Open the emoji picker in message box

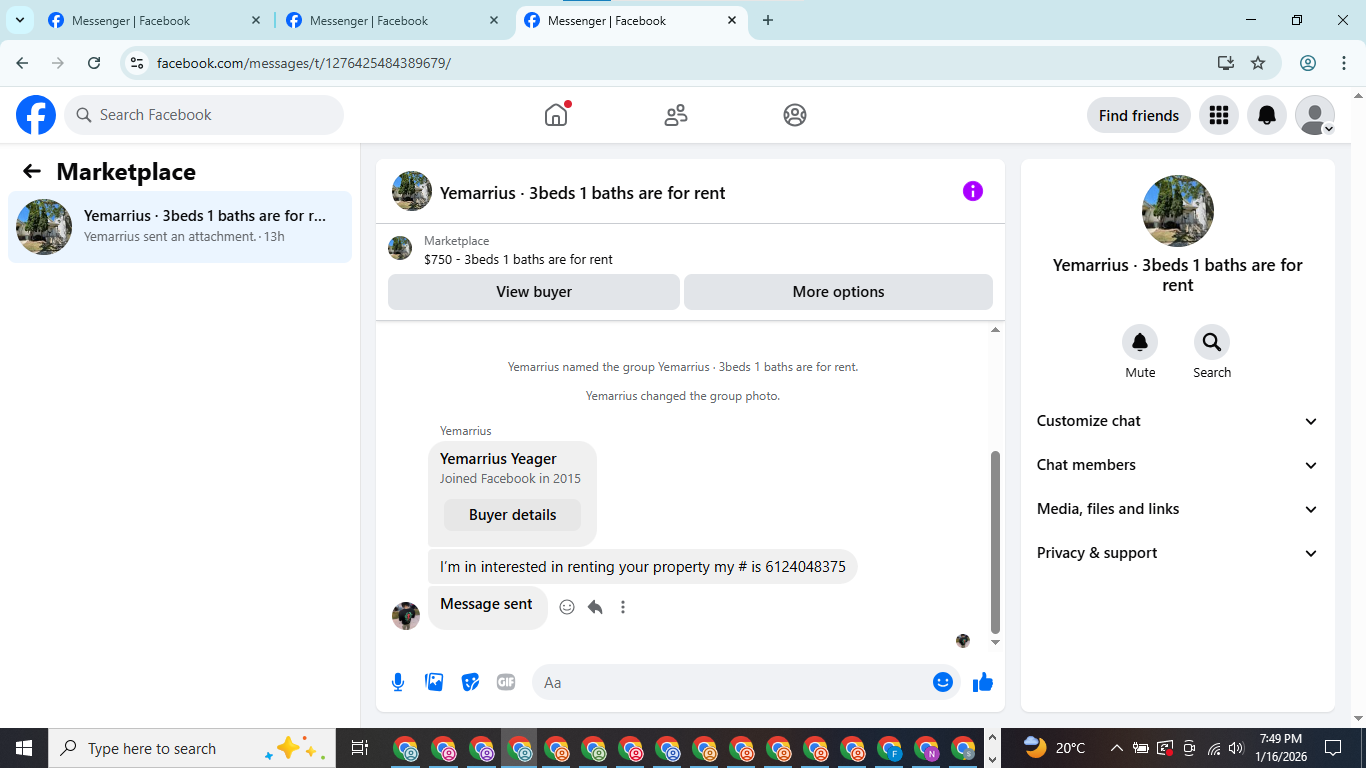[x=943, y=682]
